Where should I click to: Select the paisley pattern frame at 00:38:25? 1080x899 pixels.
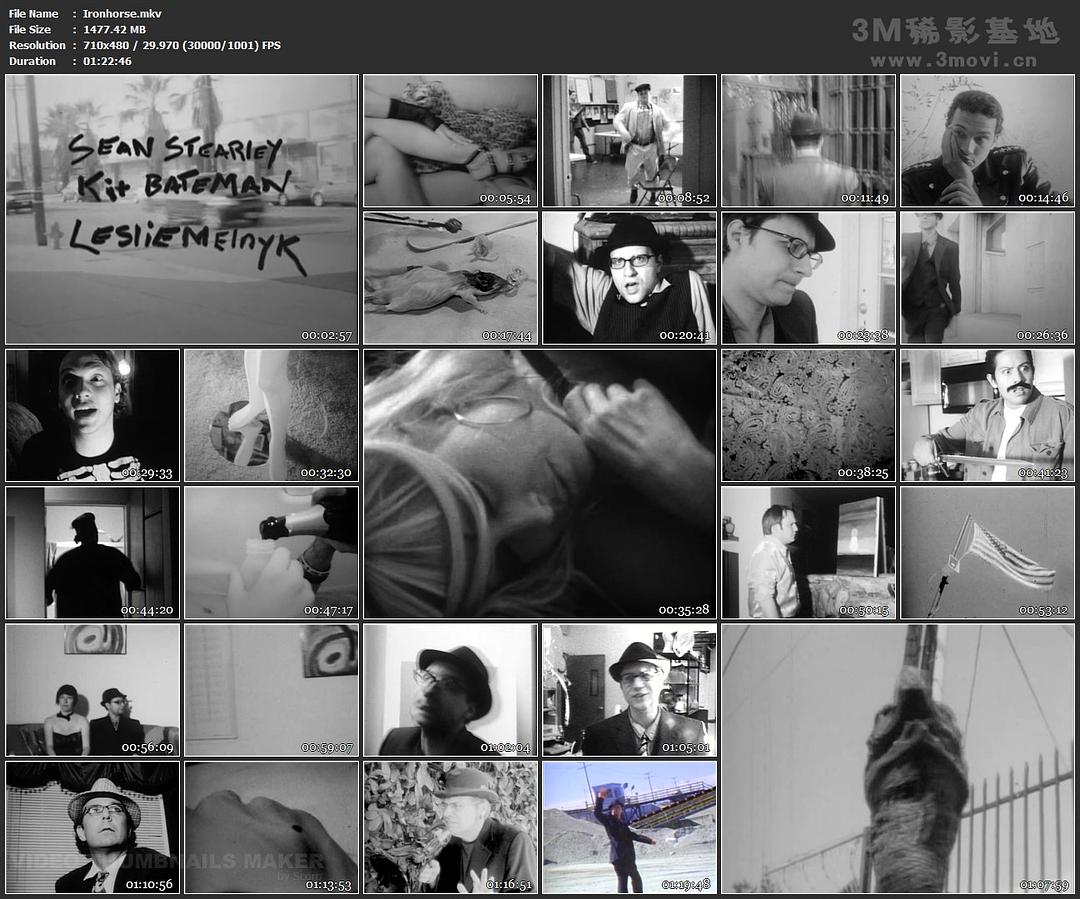(808, 415)
